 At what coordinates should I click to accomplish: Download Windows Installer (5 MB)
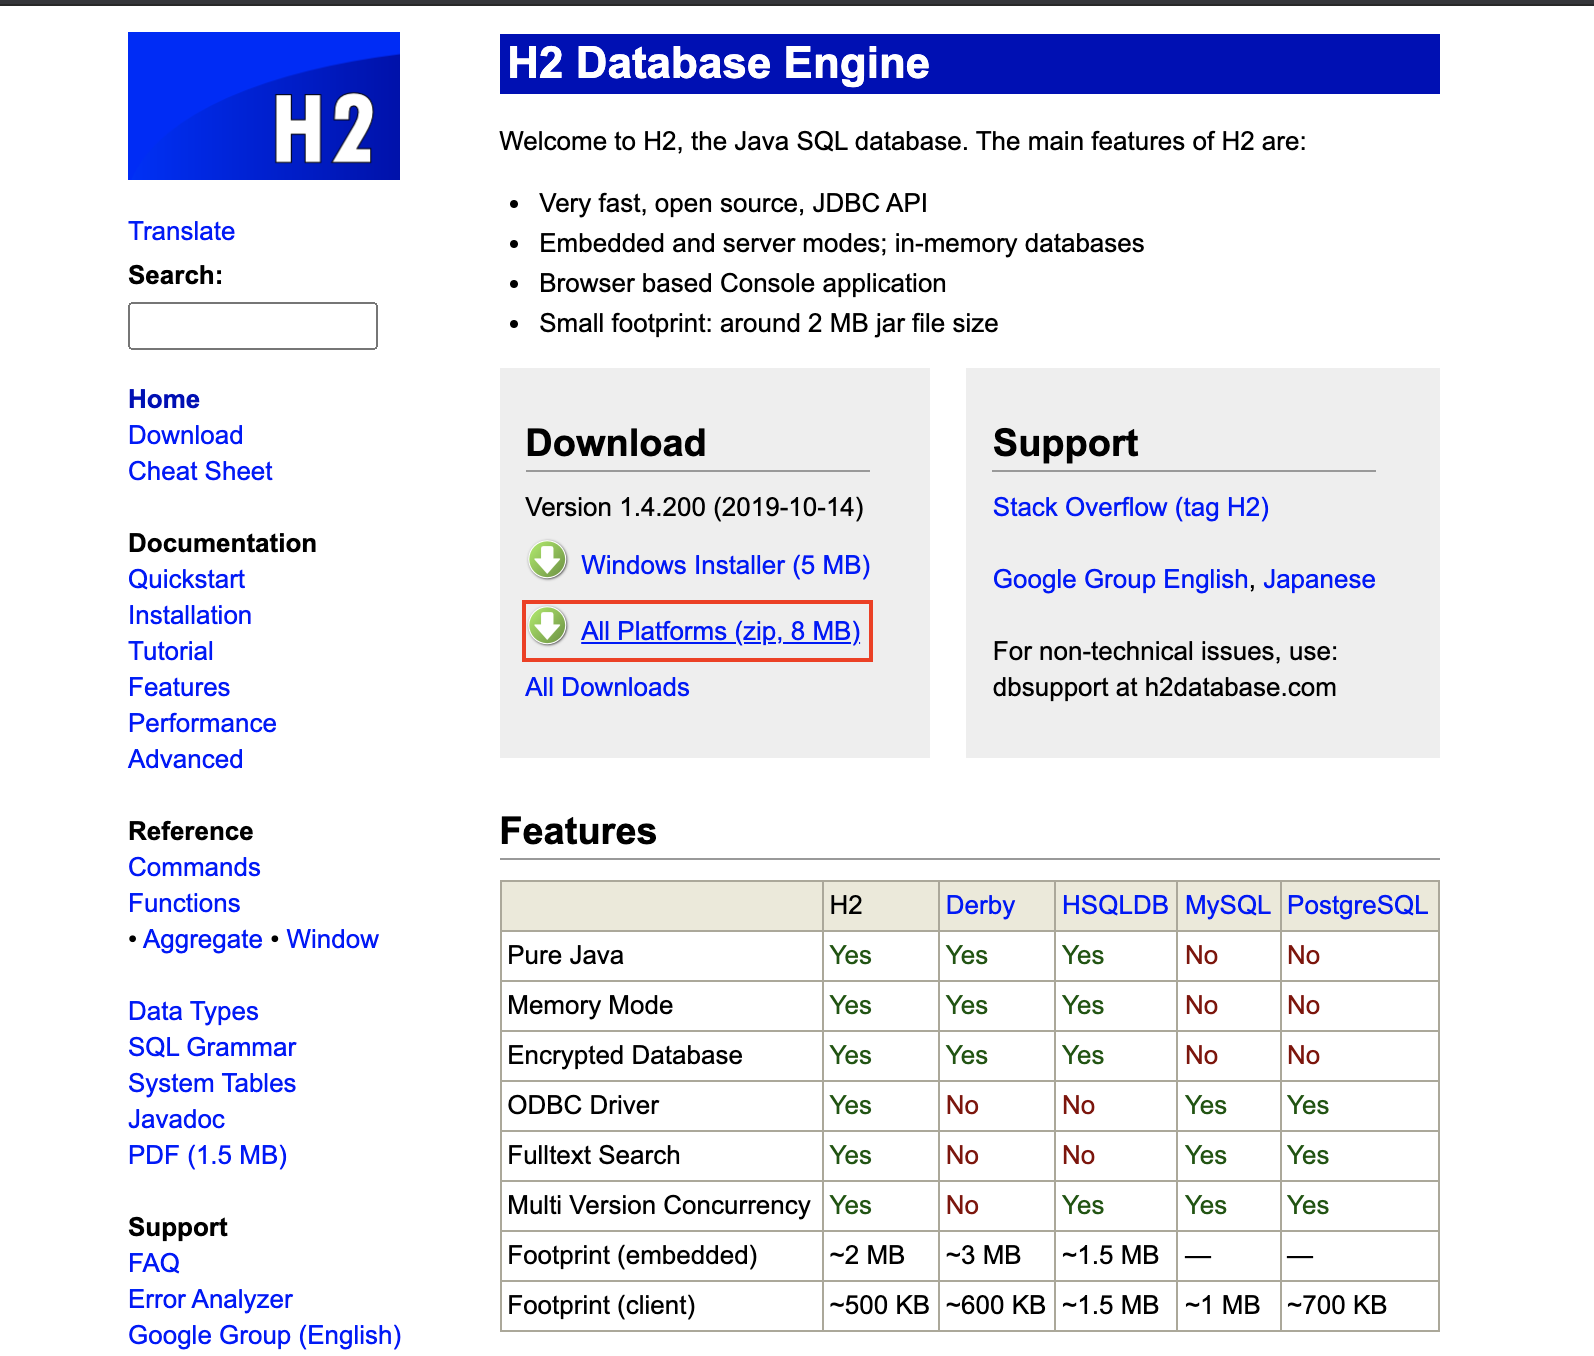725,565
